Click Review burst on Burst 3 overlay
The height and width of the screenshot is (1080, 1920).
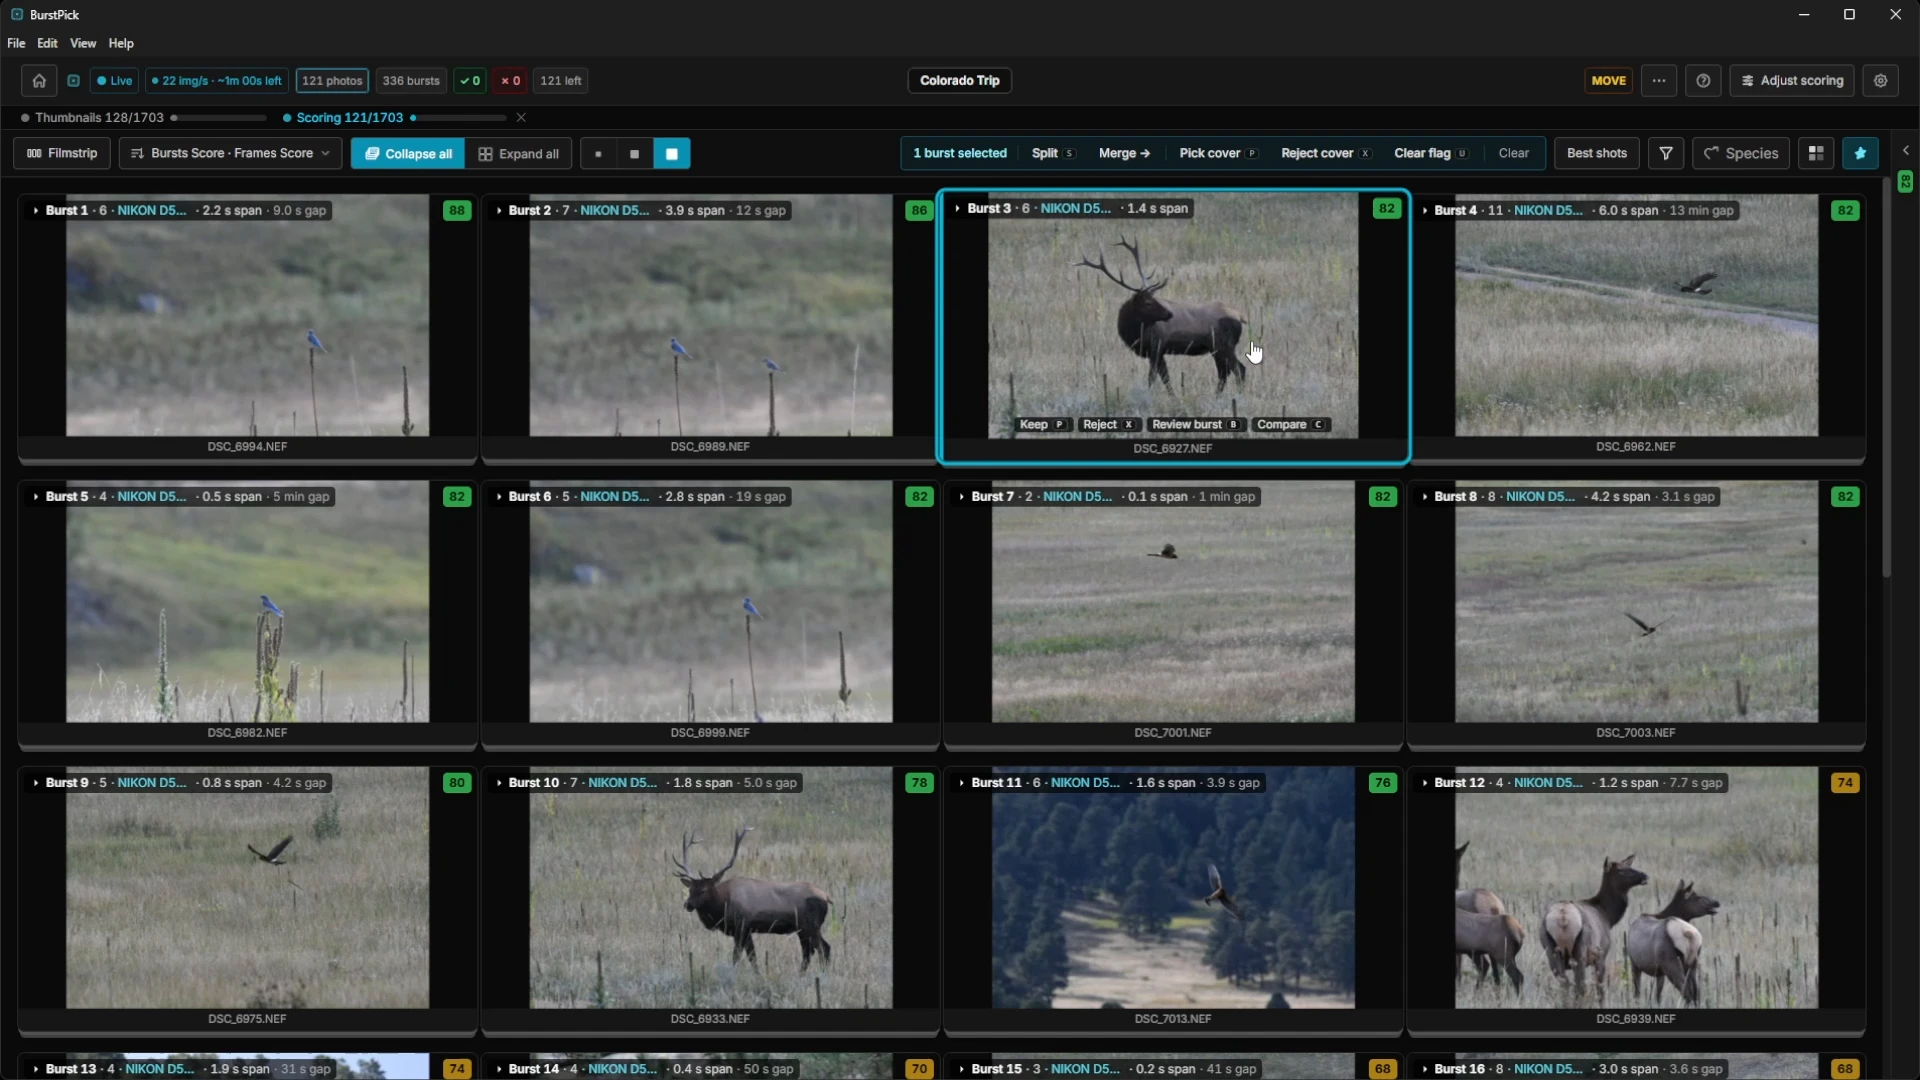pos(1195,425)
